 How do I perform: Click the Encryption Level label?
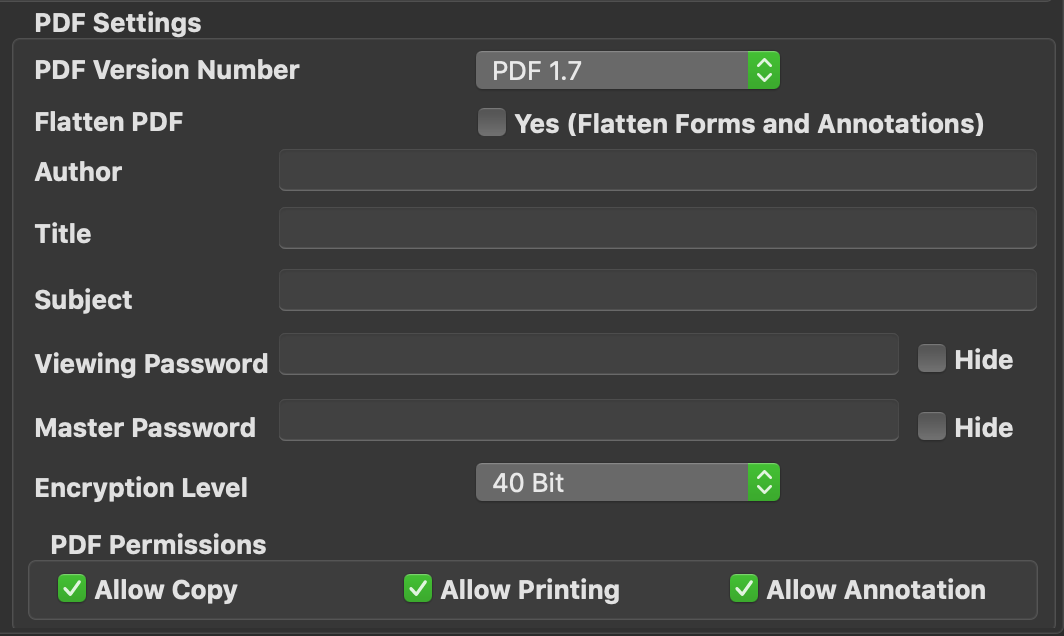pos(141,488)
